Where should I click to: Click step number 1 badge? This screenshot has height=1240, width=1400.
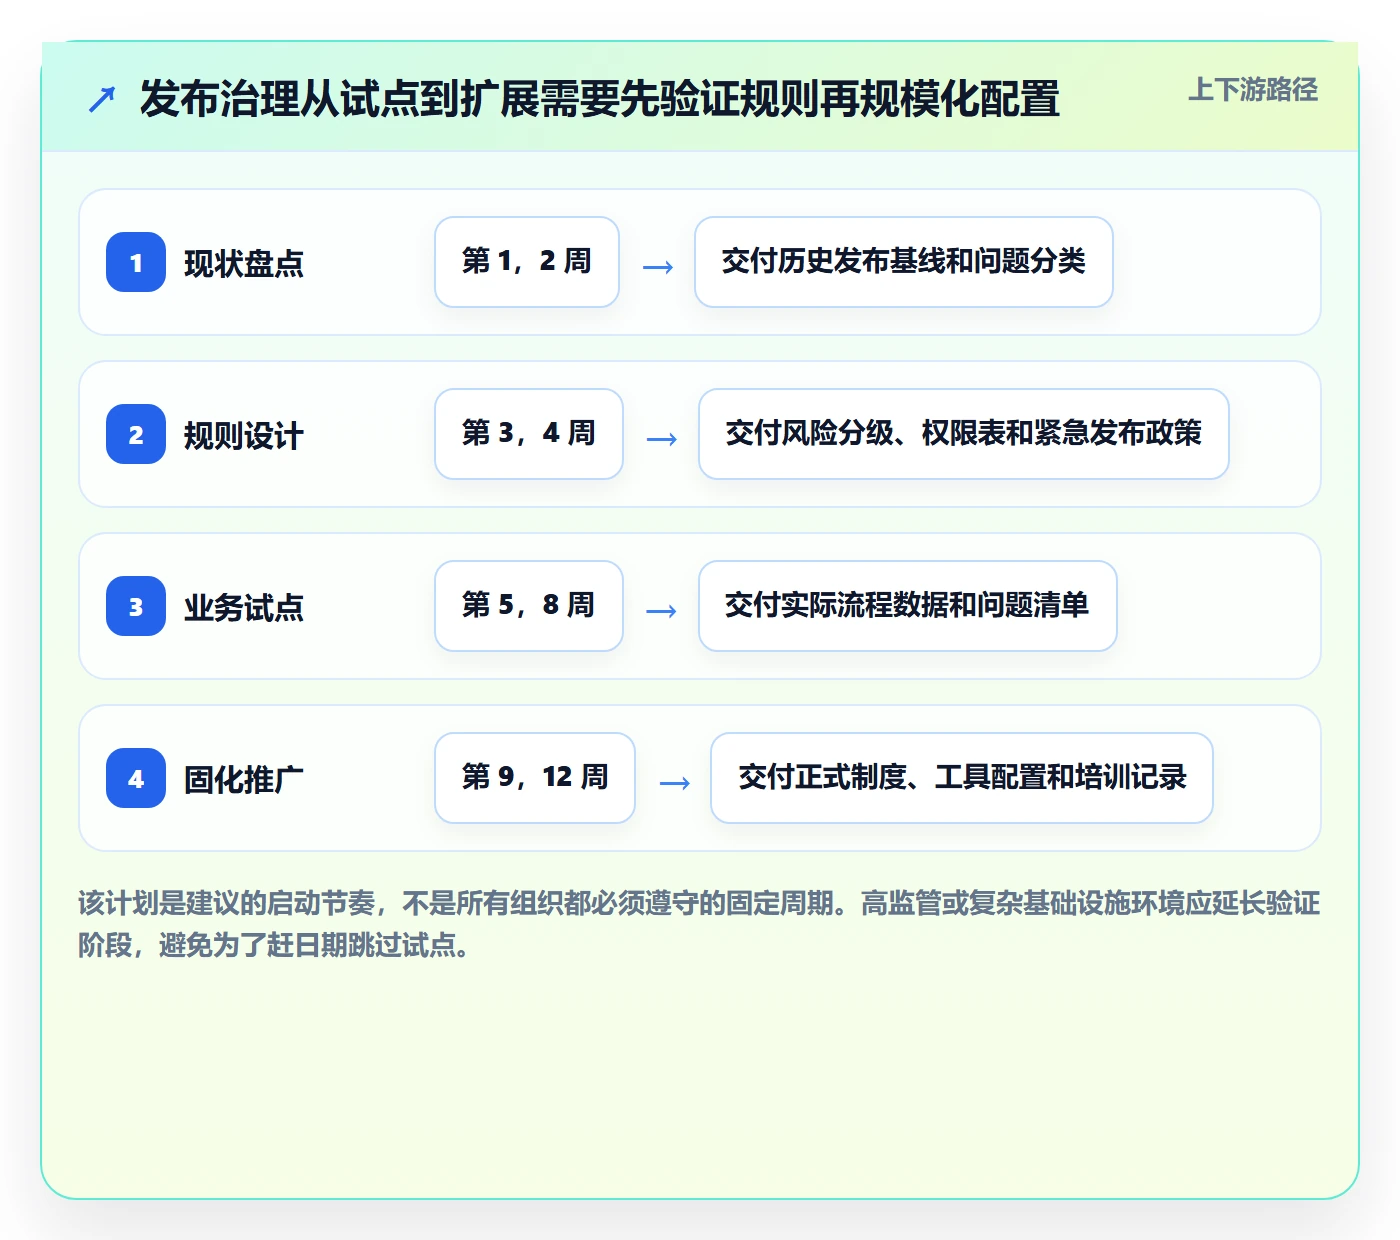tap(136, 262)
